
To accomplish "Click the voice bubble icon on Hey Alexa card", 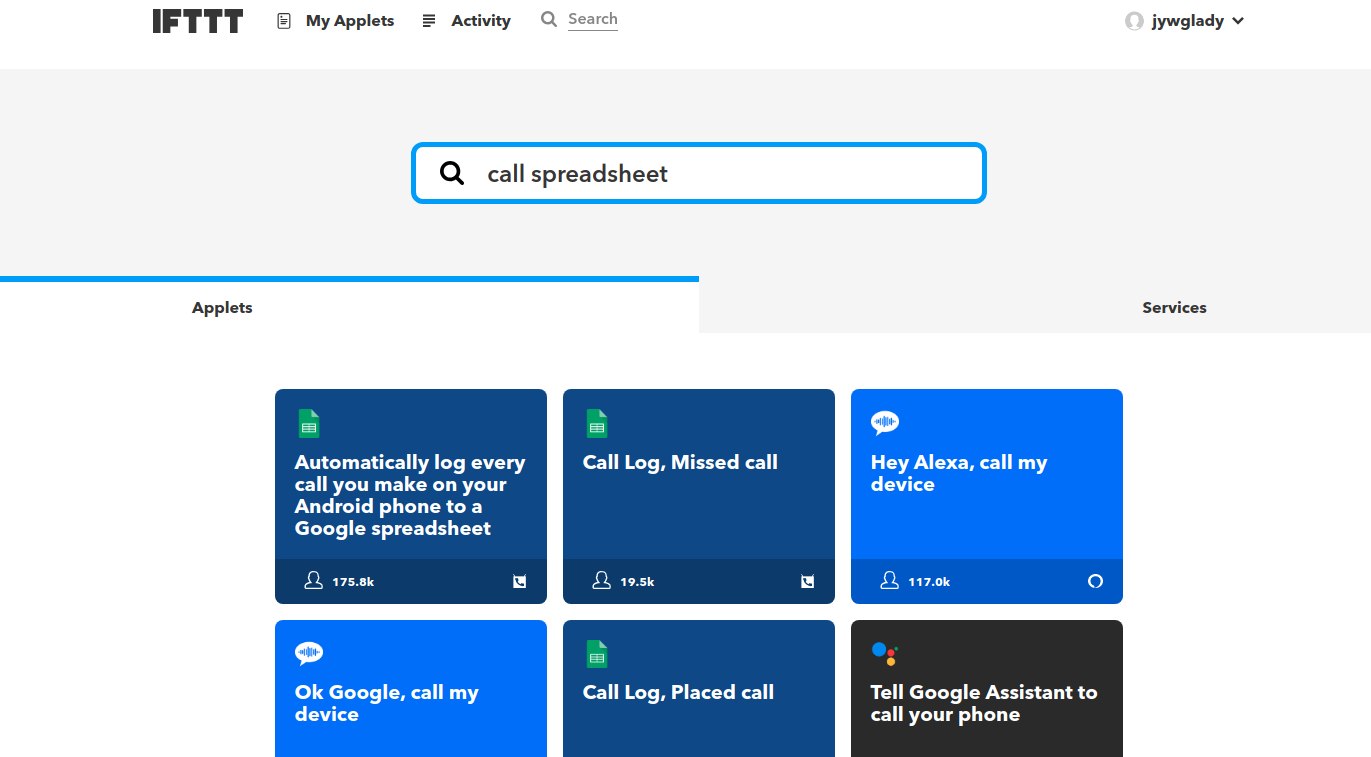I will point(885,423).
